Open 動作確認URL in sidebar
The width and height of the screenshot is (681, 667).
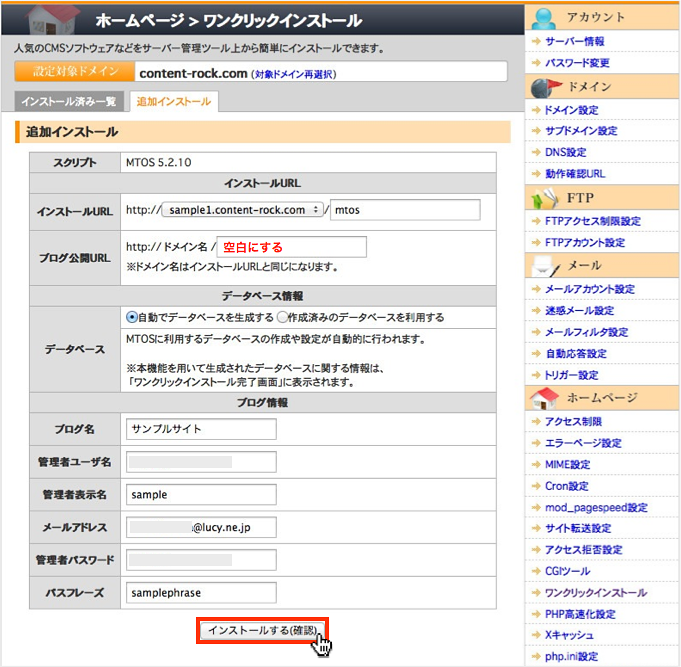click(x=575, y=174)
